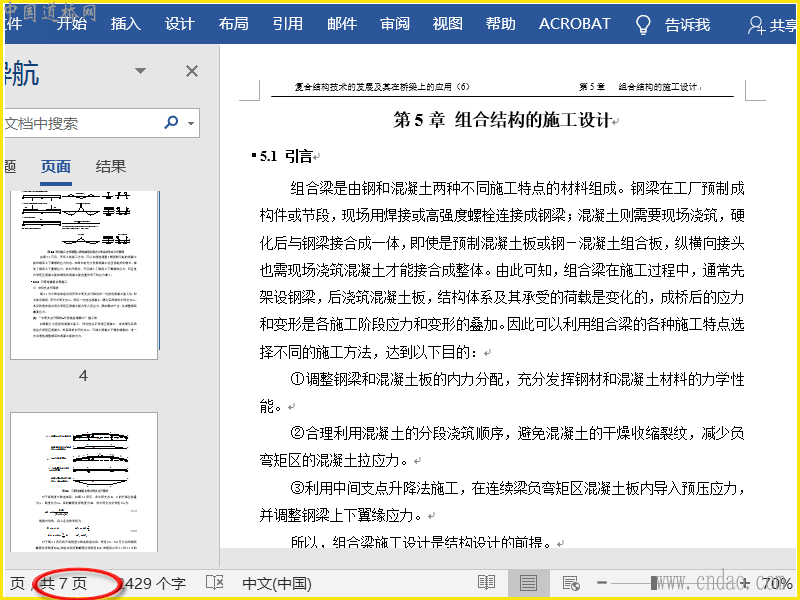Click the Tell Me lightbulb icon

[x=644, y=24]
